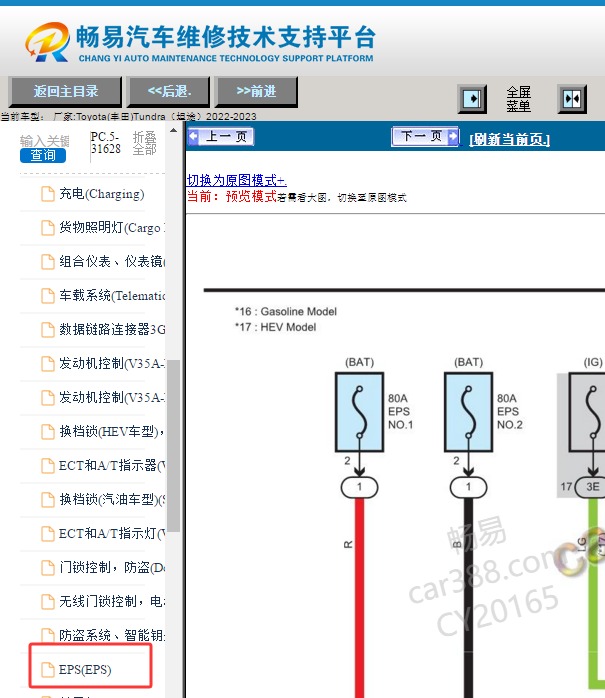This screenshot has height=698, width=605.
Task: Open the 全屏菜单 fullscreen menu label
Action: pyautogui.click(x=519, y=99)
